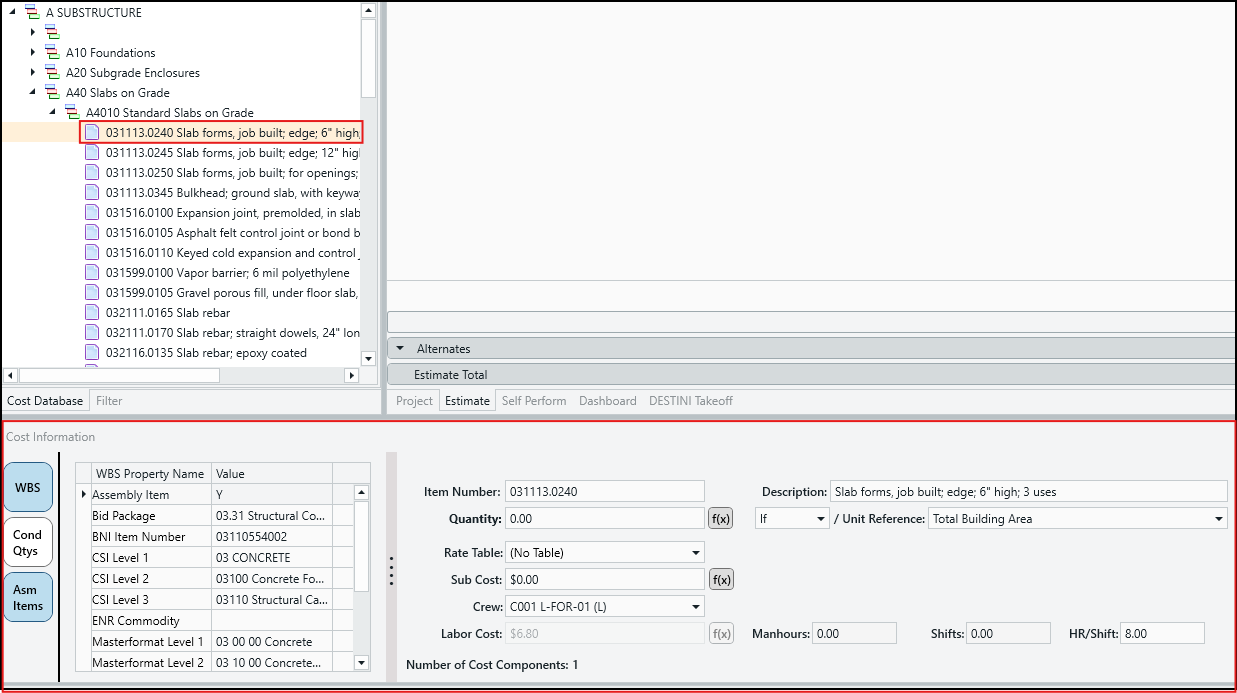Click the Asm Items side button
Image resolution: width=1237 pixels, height=693 pixels.
click(28, 597)
